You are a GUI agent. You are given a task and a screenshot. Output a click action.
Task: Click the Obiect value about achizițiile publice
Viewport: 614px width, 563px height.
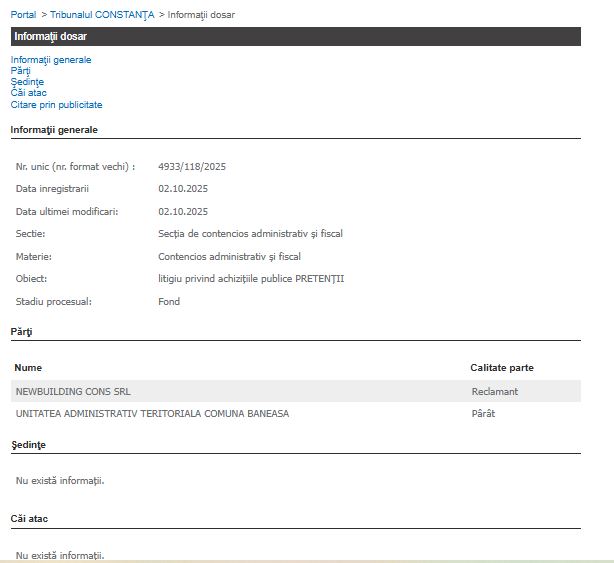(x=251, y=279)
